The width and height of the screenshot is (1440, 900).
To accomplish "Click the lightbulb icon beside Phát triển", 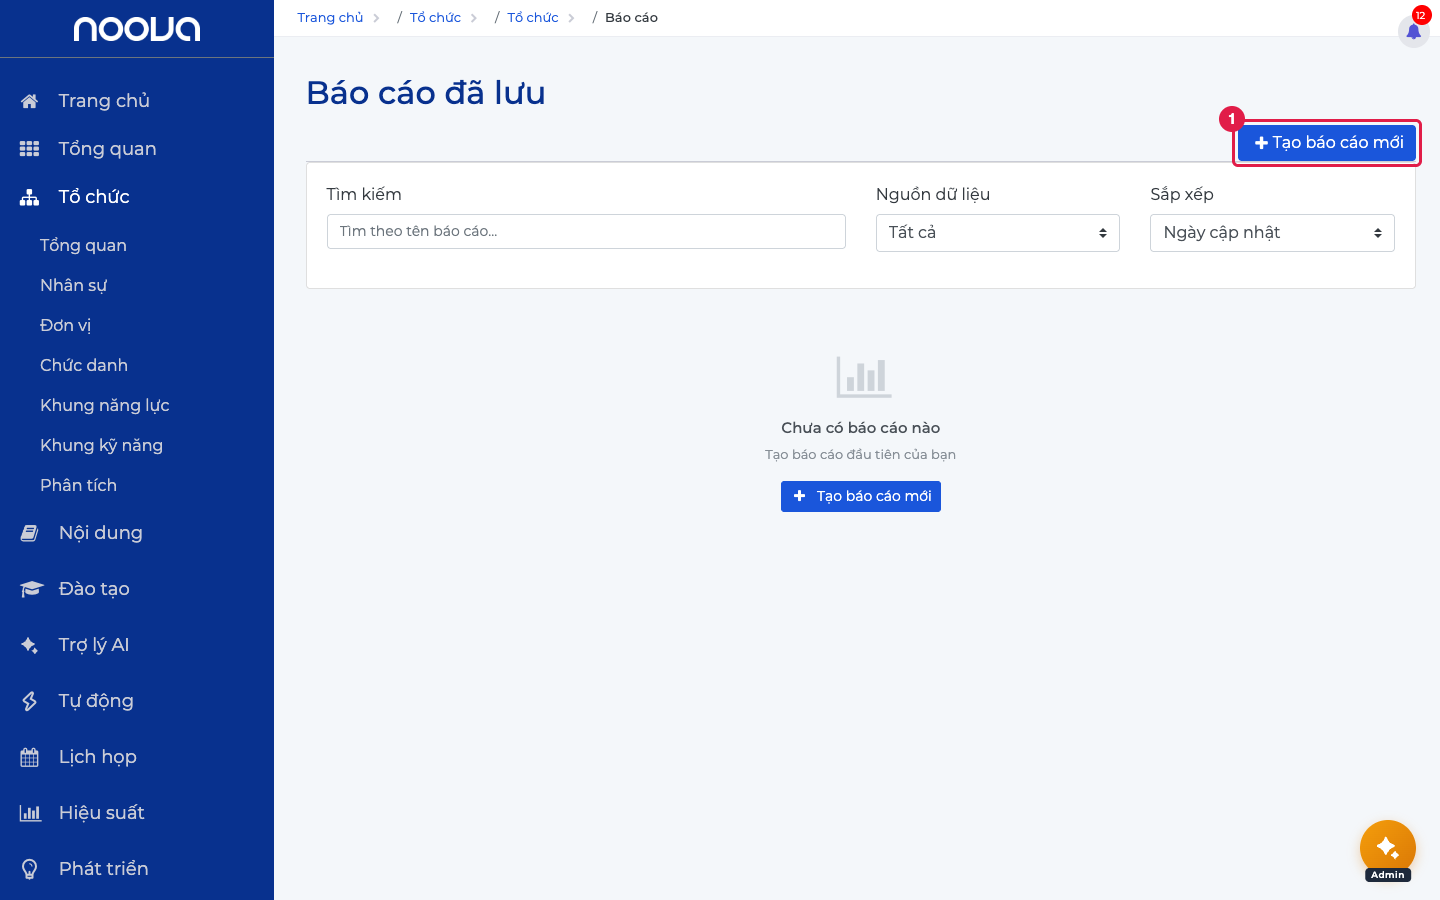I will 30,869.
